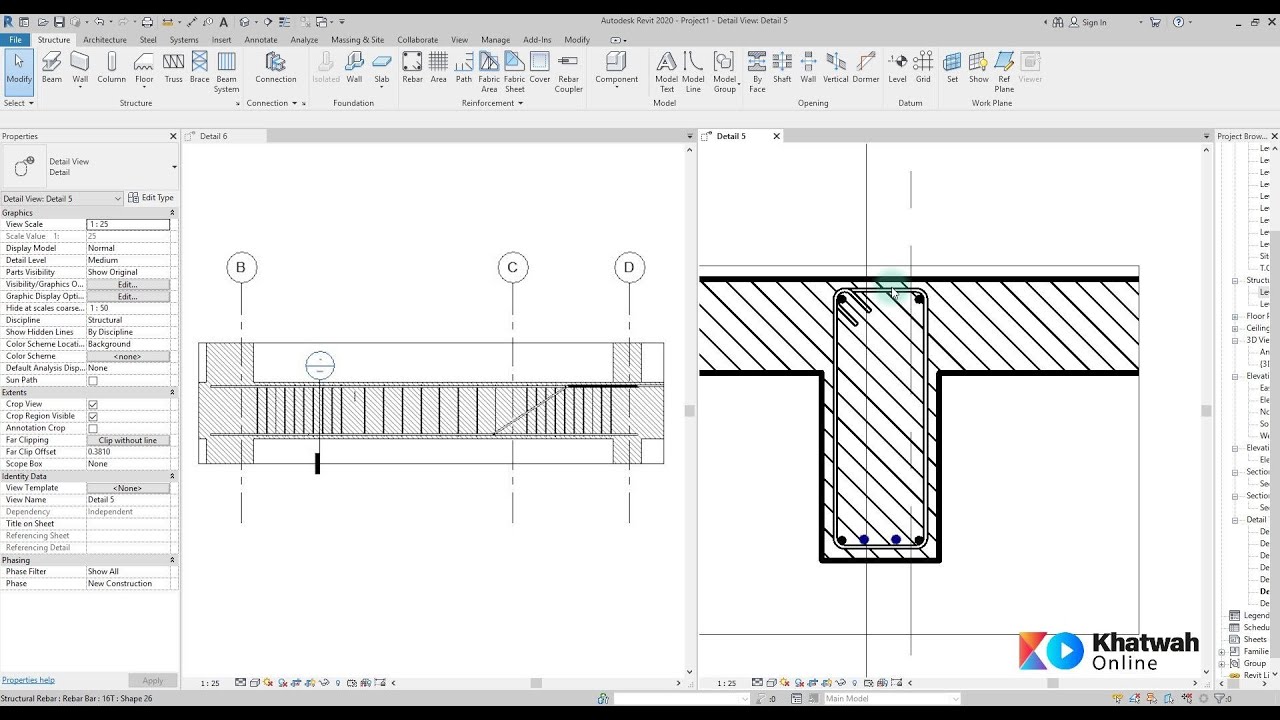Click the Edit Type button
The height and width of the screenshot is (720, 1280).
click(151, 198)
